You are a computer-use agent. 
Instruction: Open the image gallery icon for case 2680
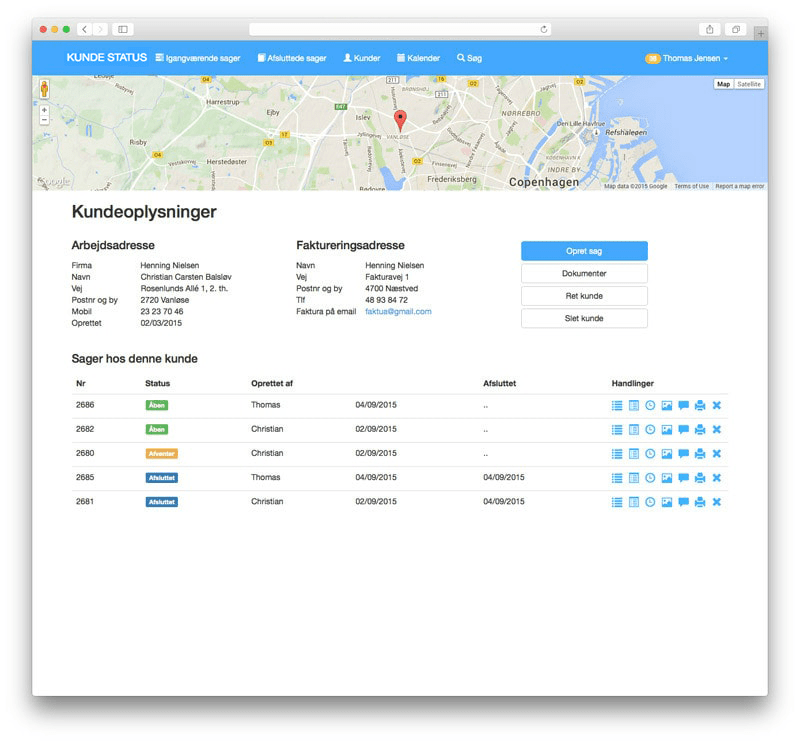click(x=667, y=454)
